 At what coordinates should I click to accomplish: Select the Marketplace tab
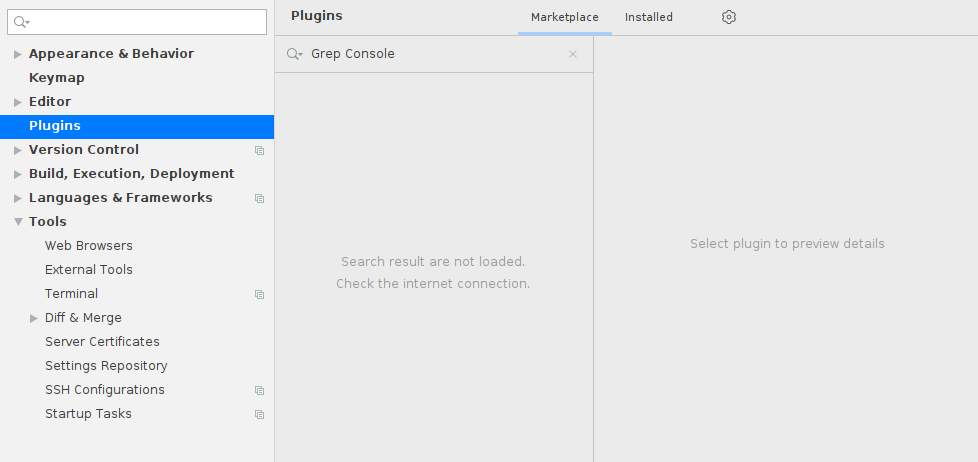pos(564,17)
